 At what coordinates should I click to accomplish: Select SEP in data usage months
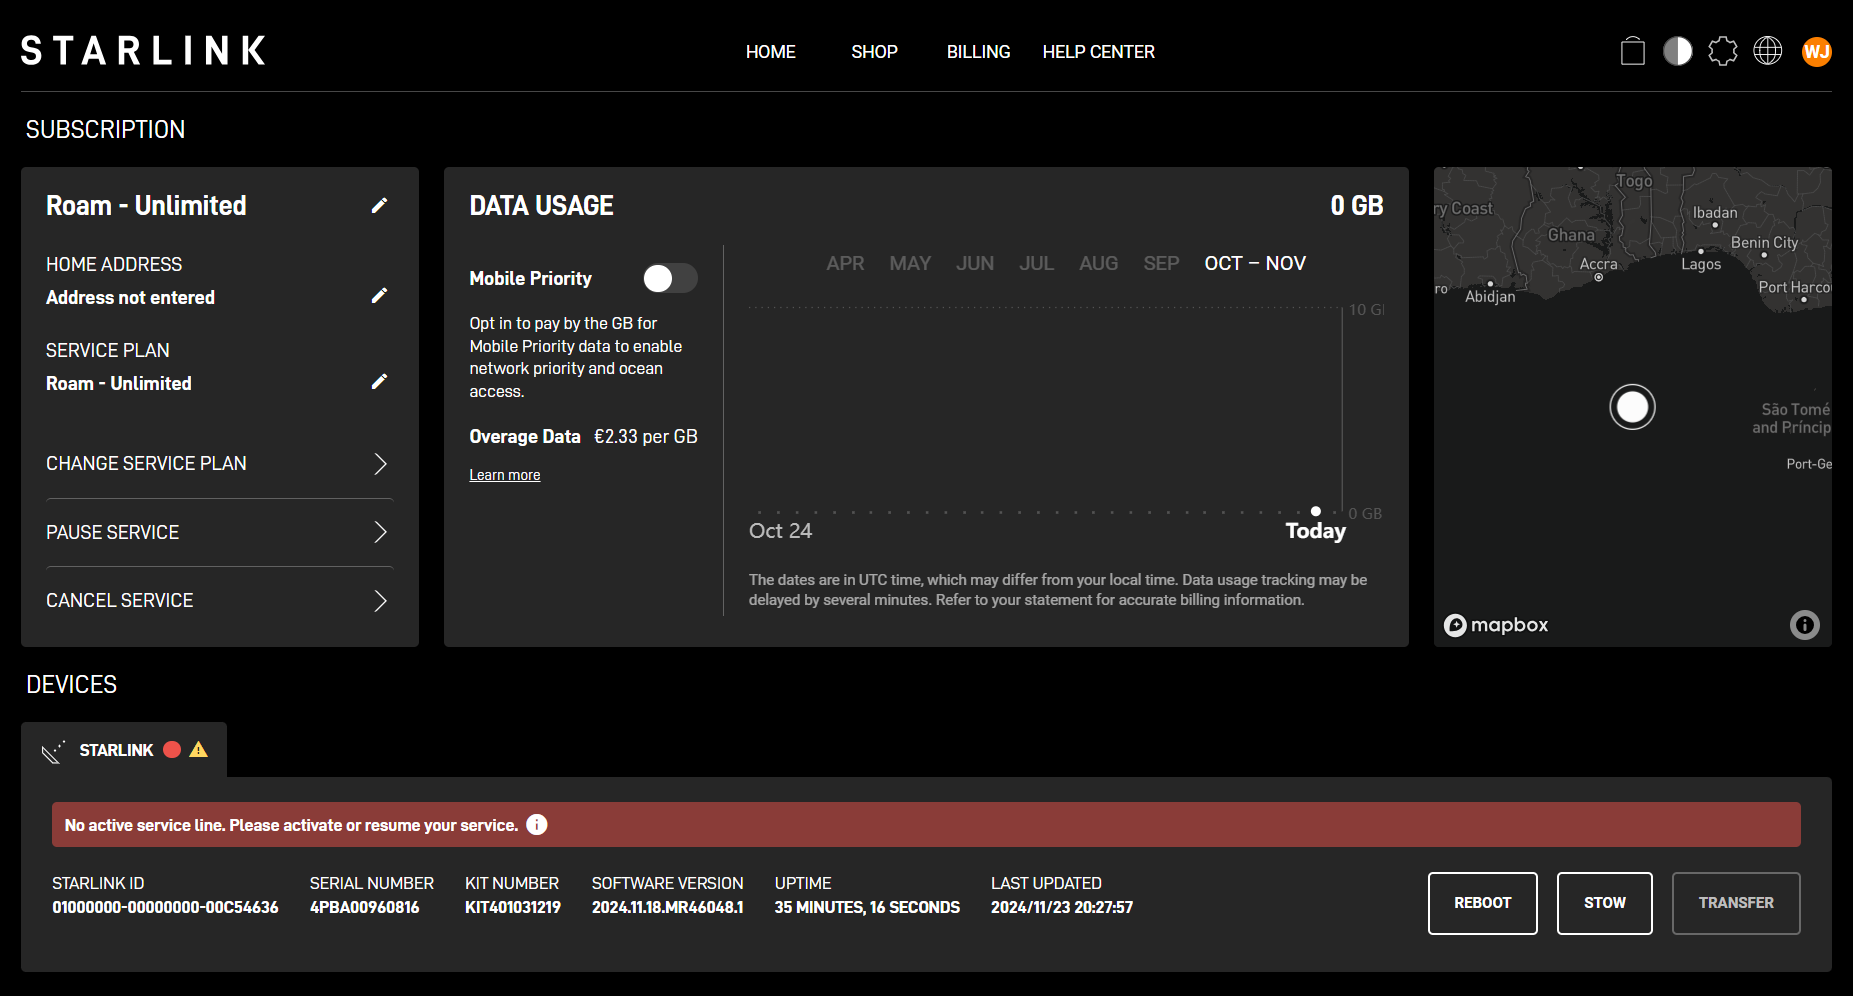(x=1161, y=263)
